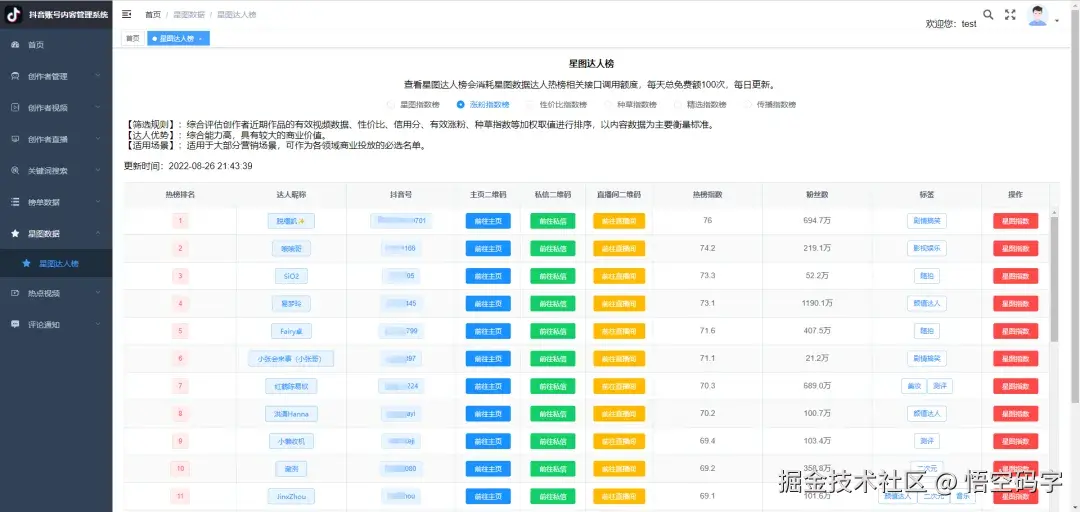This screenshot has height=512, width=1080.
Task: Click 前往私信 for rank 7
Action: (x=553, y=387)
